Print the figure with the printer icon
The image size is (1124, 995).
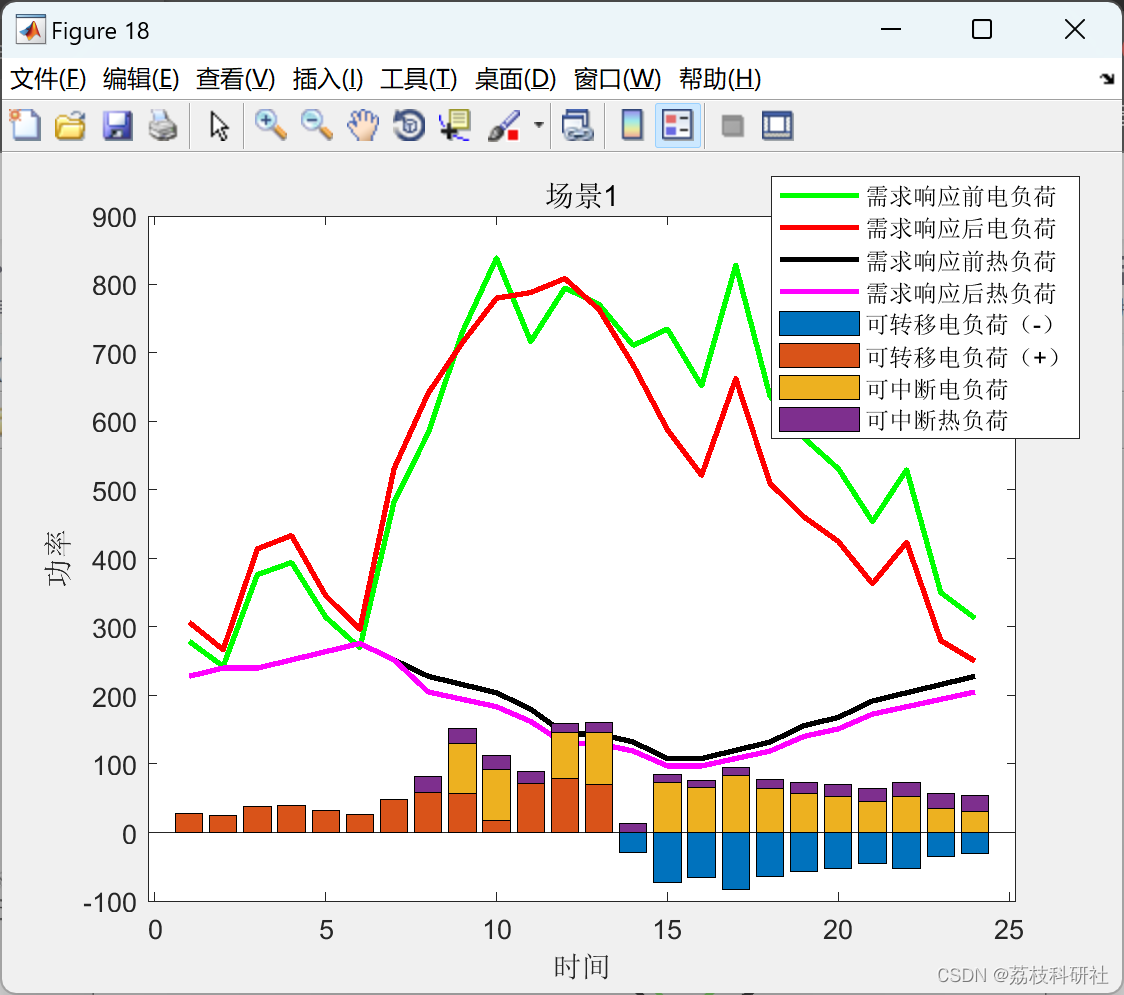[163, 125]
